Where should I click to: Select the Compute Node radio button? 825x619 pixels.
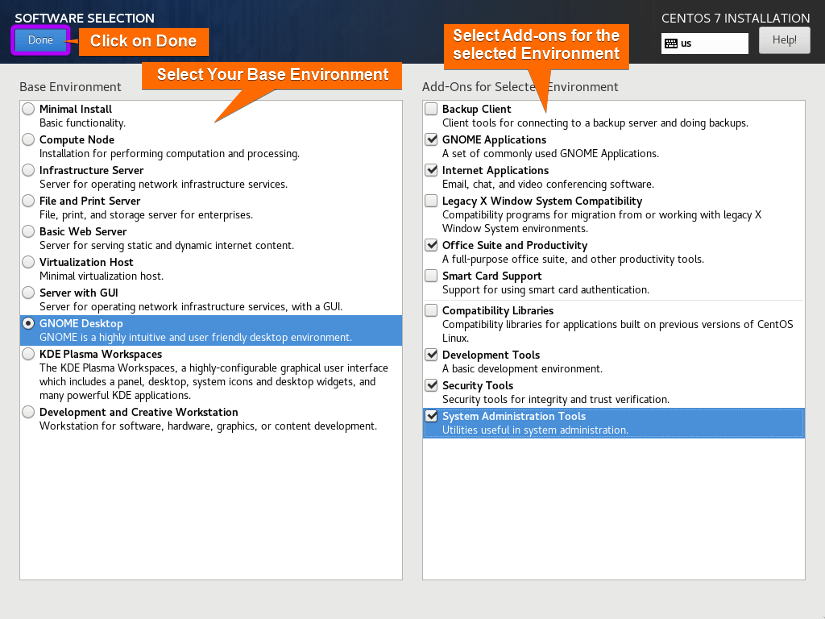click(28, 139)
